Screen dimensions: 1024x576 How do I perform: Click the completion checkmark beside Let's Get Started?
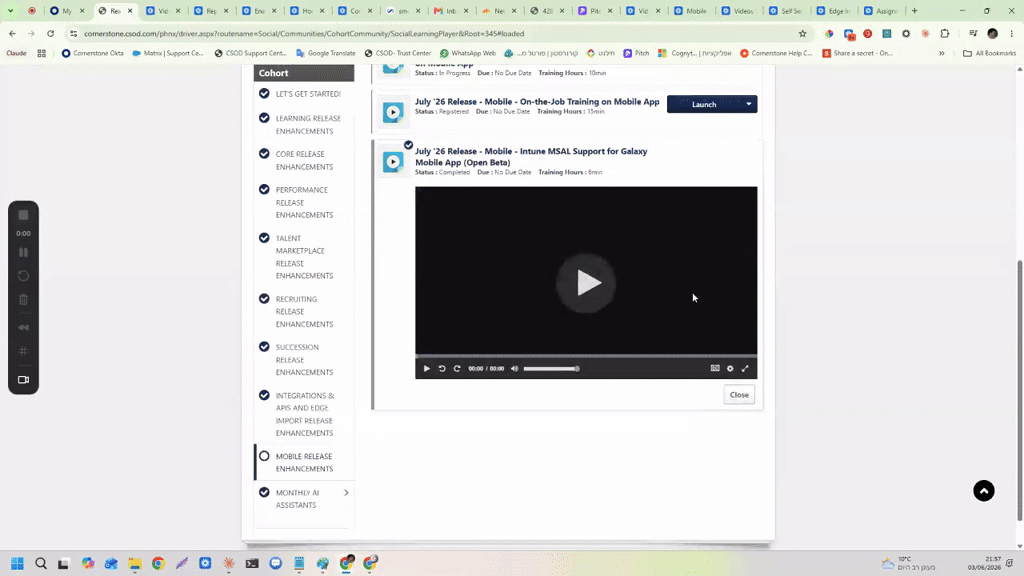(264, 93)
